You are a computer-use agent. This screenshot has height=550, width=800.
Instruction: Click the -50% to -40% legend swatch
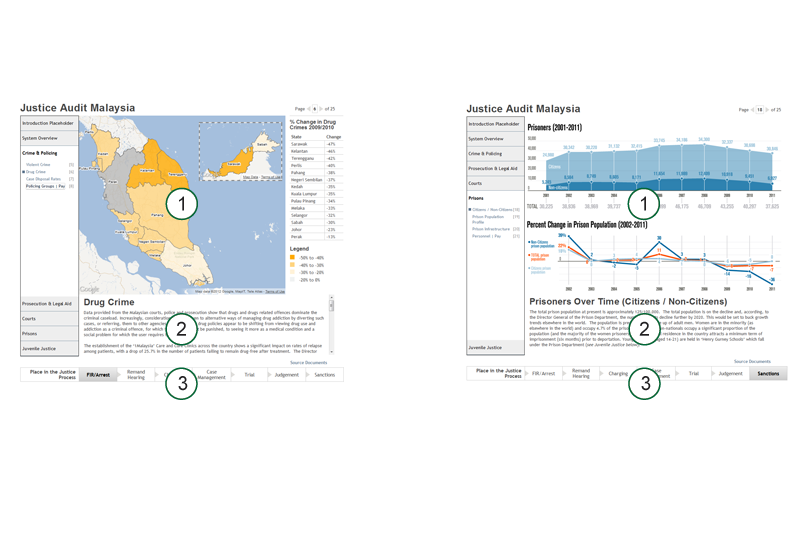[292, 257]
